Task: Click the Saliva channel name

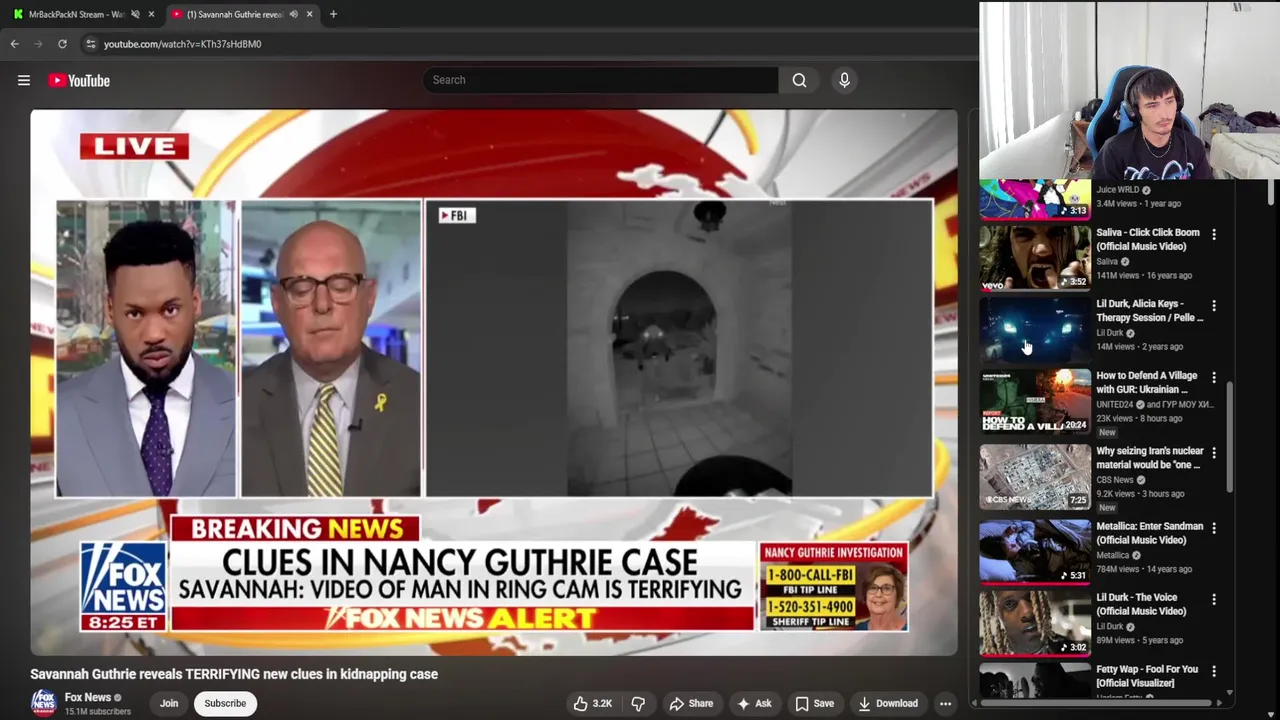Action: [1107, 261]
